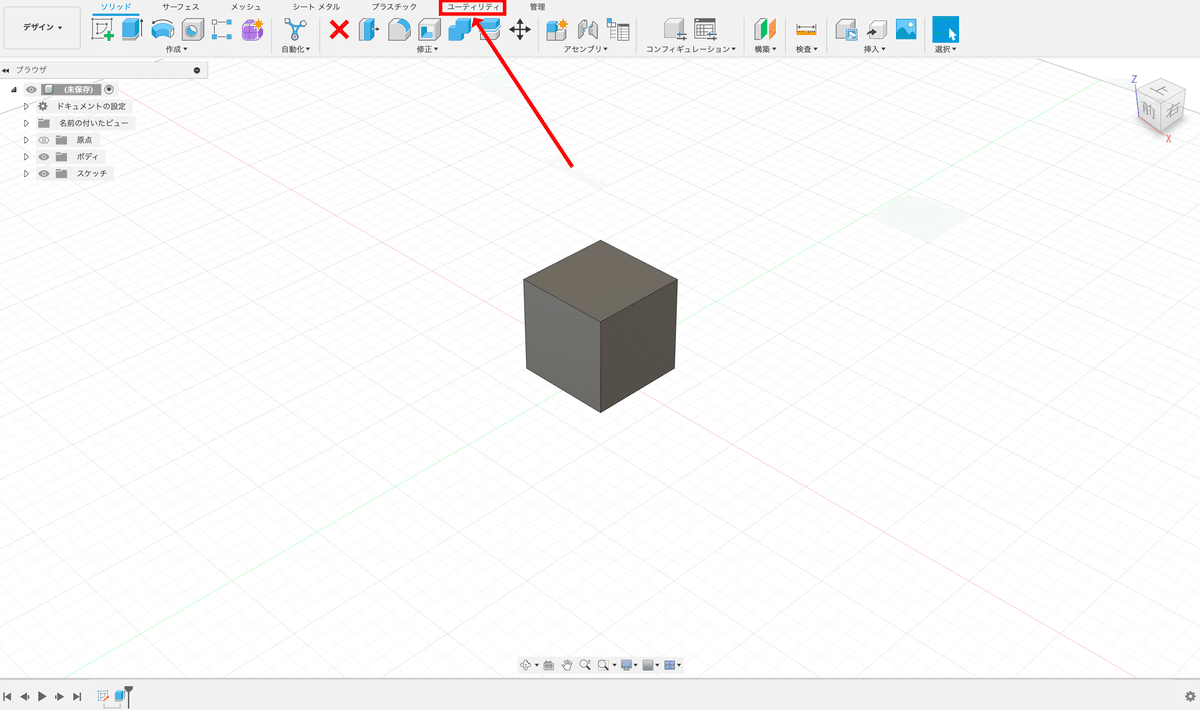Open the アセンブリ dropdown menu

click(x=586, y=48)
